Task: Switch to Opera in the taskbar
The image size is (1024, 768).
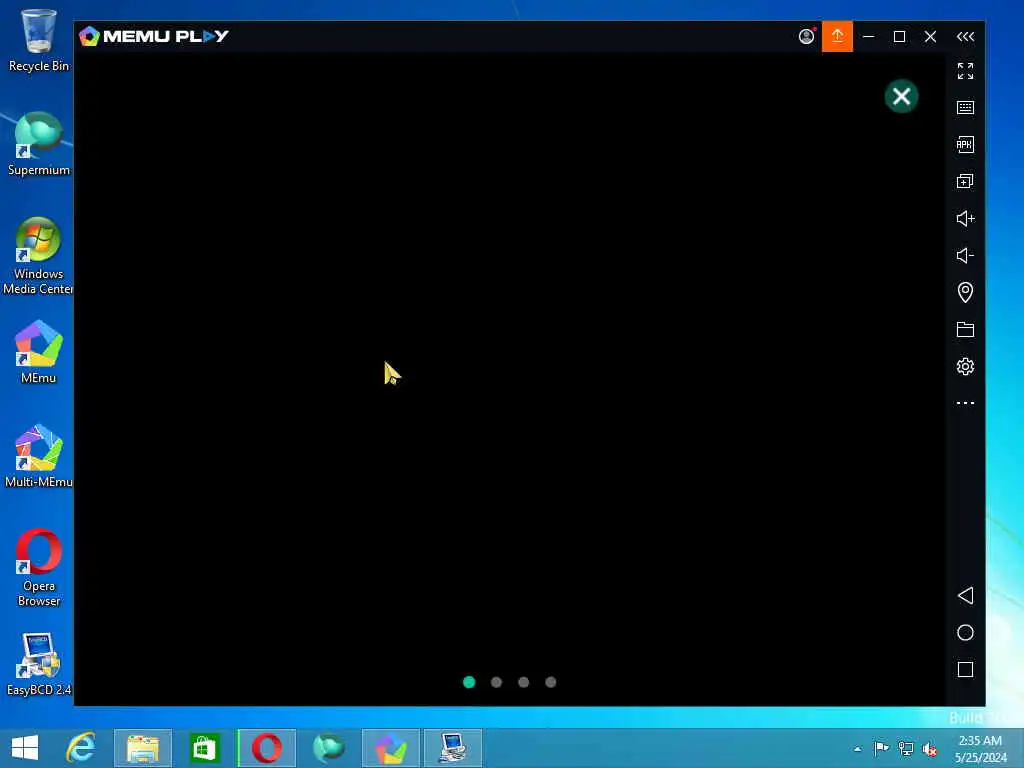Action: [x=266, y=748]
